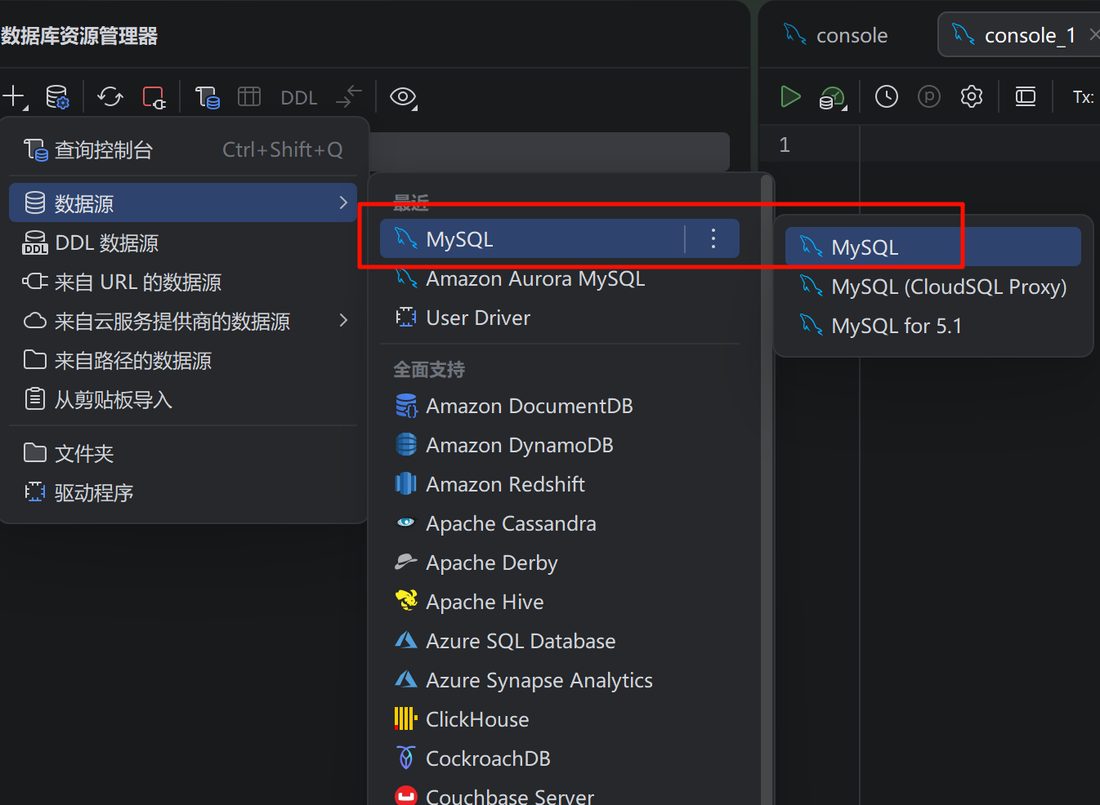
Task: Select Apache Cassandra
Action: (x=559, y=524)
